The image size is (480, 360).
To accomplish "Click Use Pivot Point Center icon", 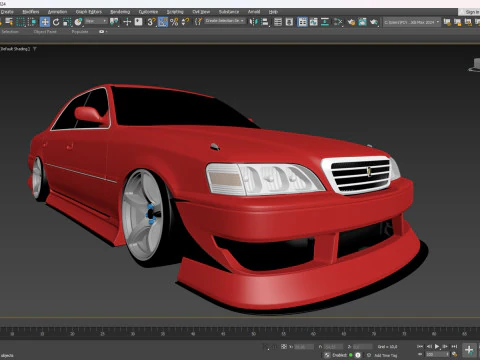I will click(x=114, y=22).
